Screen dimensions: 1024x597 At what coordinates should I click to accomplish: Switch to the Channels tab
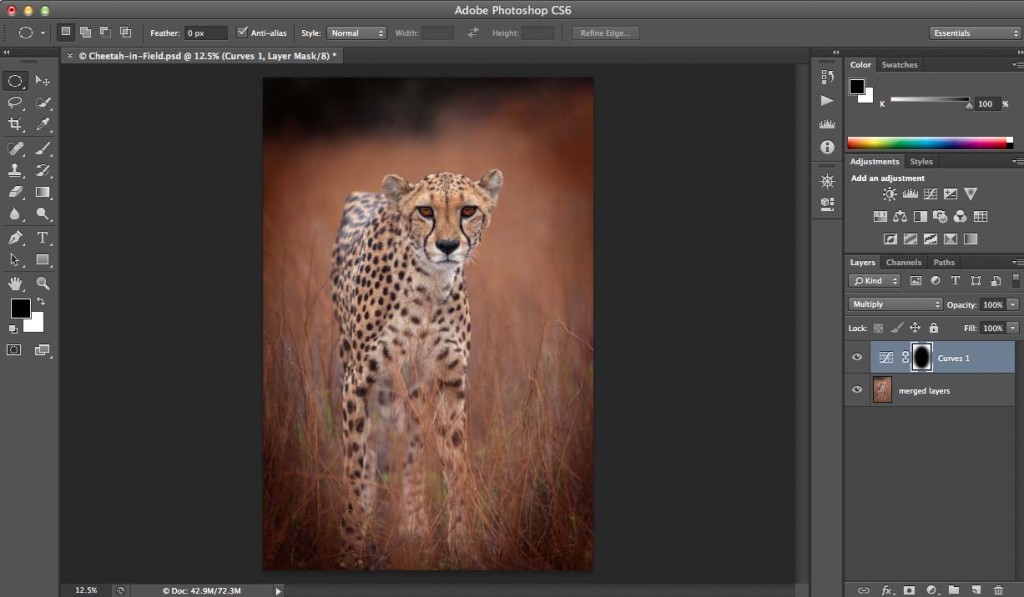pos(904,261)
